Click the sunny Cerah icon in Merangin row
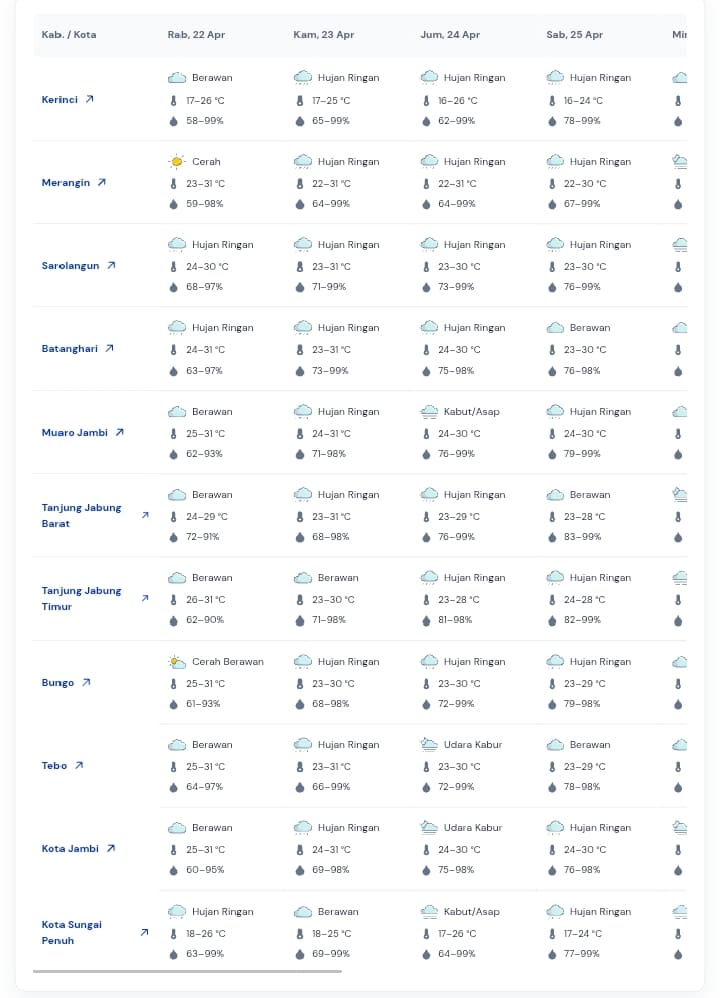 [x=177, y=161]
